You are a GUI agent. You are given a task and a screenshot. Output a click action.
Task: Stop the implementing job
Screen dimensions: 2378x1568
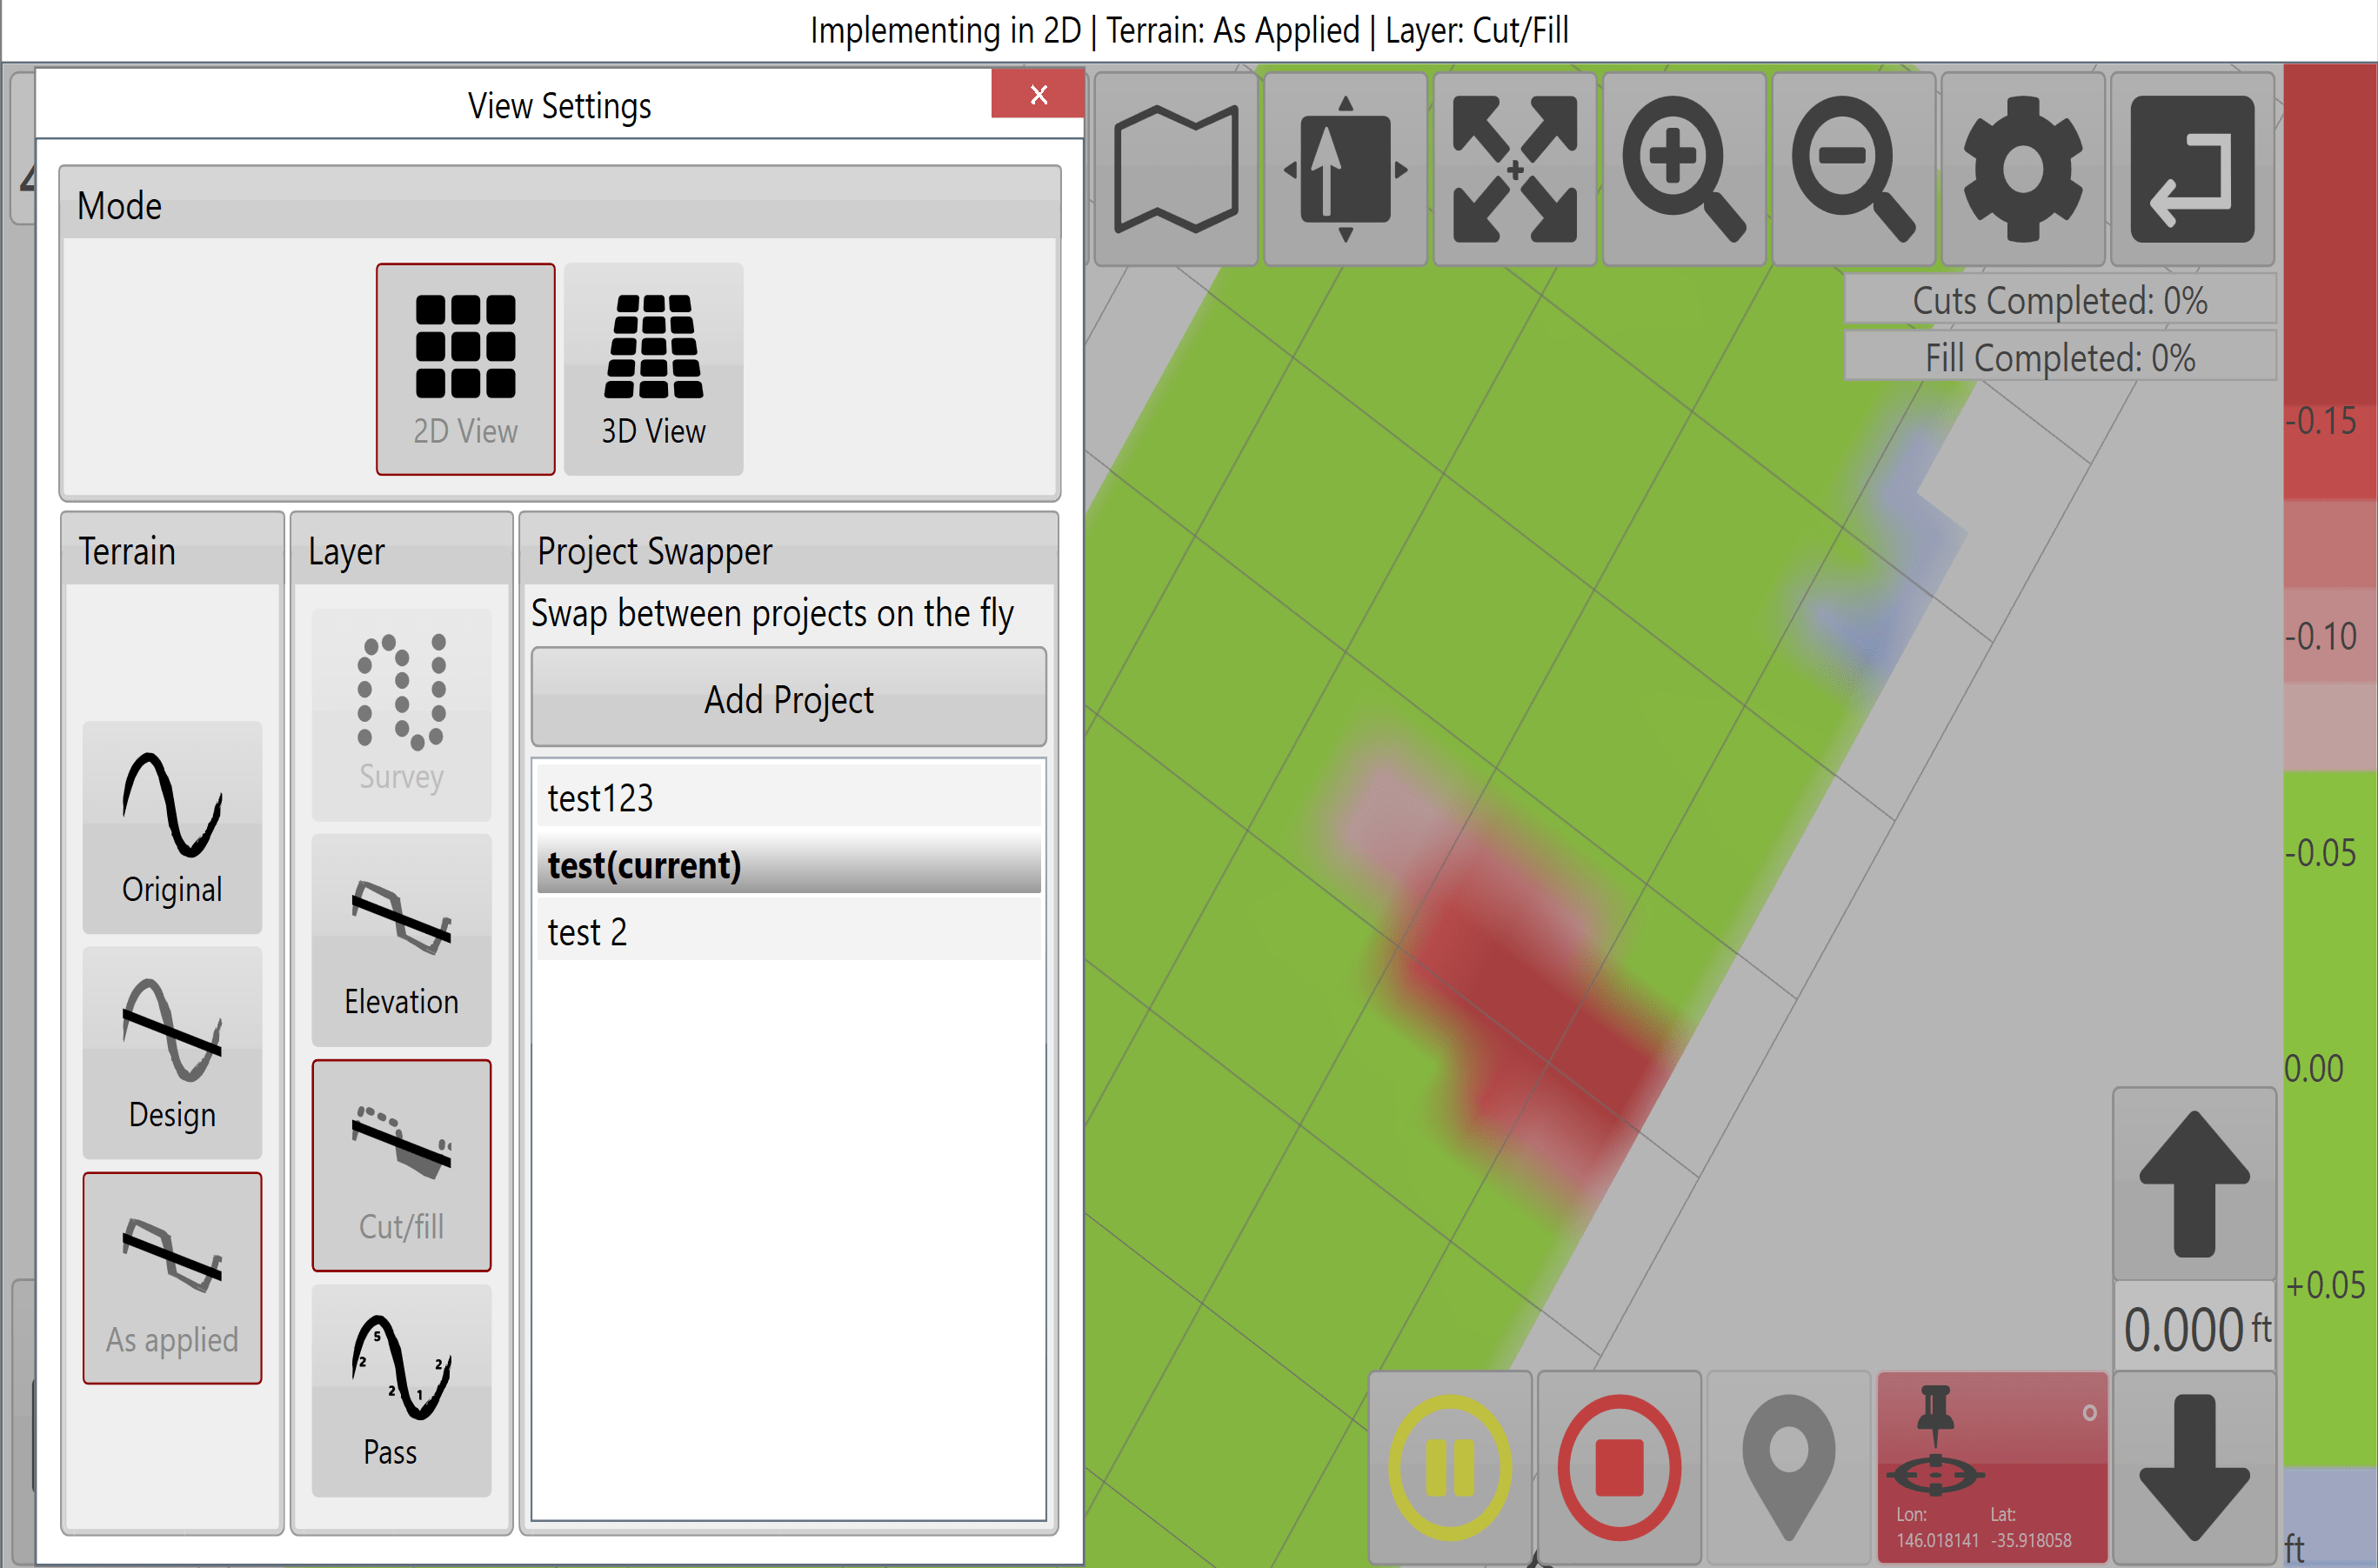[1619, 1467]
